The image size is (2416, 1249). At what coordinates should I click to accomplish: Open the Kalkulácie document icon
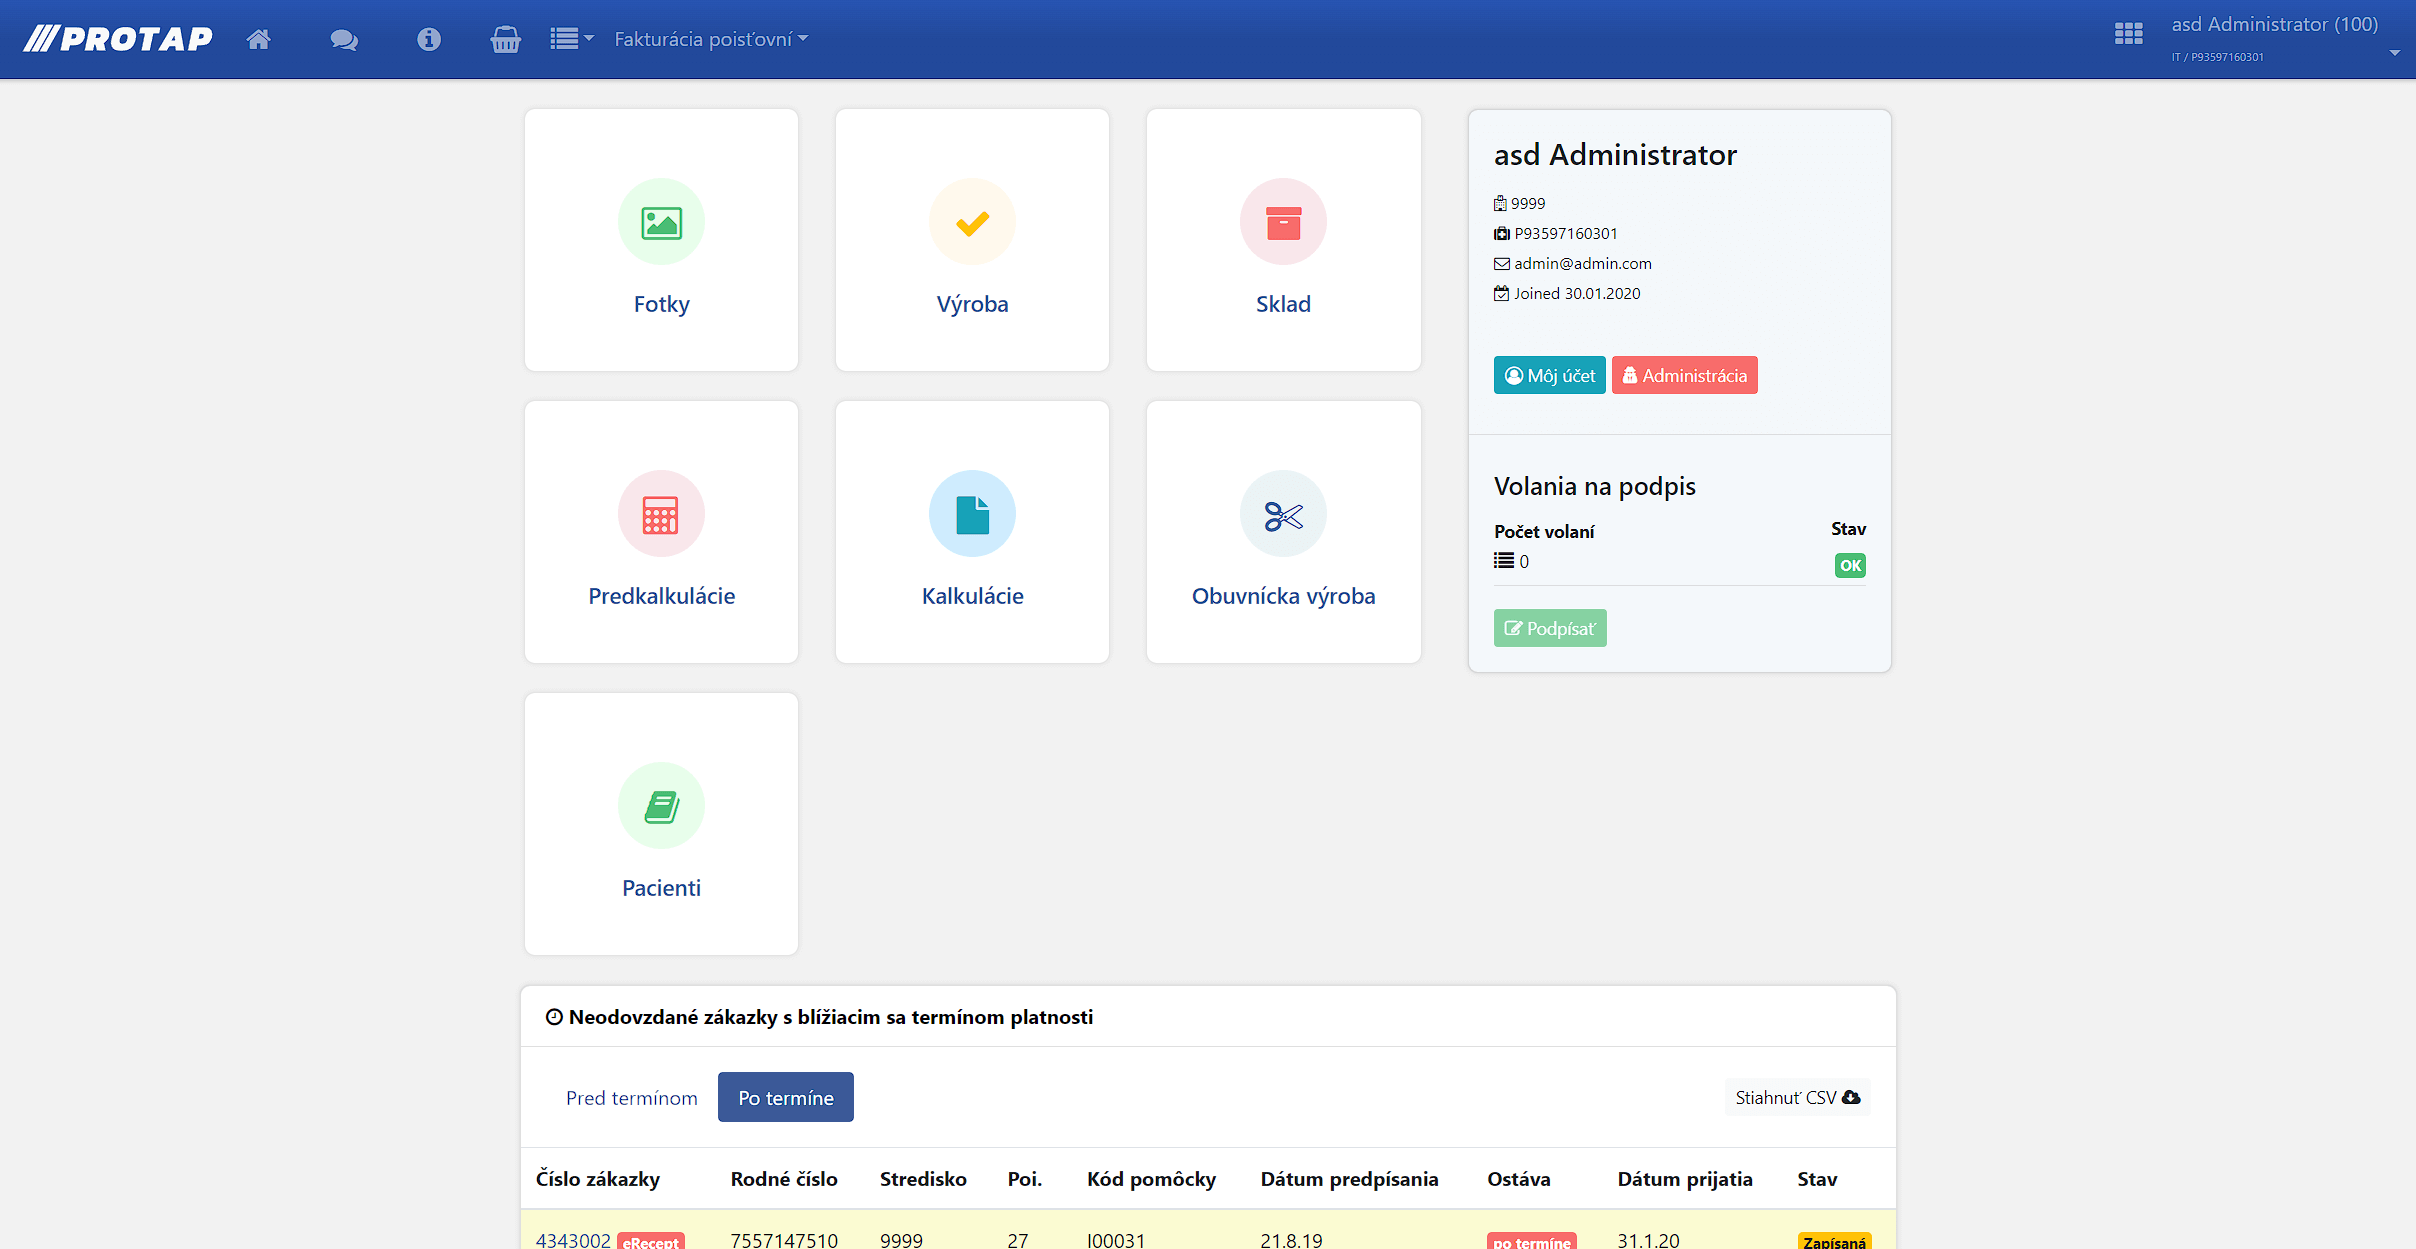pos(972,514)
